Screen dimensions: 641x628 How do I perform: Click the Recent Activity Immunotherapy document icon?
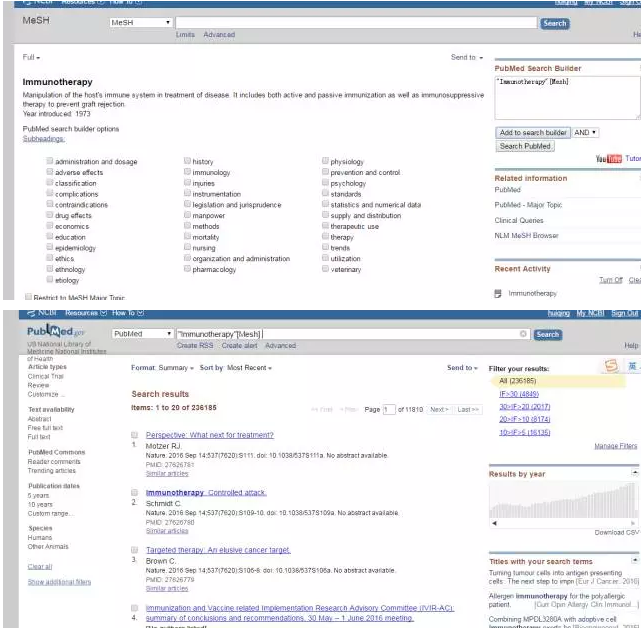tap(498, 294)
